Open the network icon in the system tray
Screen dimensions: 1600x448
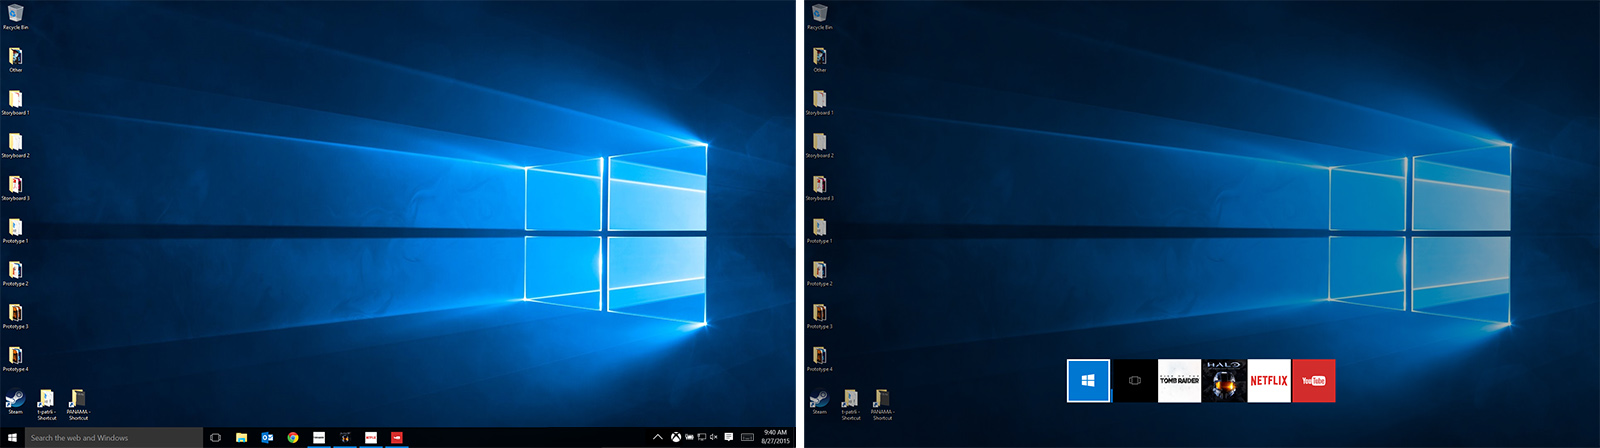[x=701, y=437]
